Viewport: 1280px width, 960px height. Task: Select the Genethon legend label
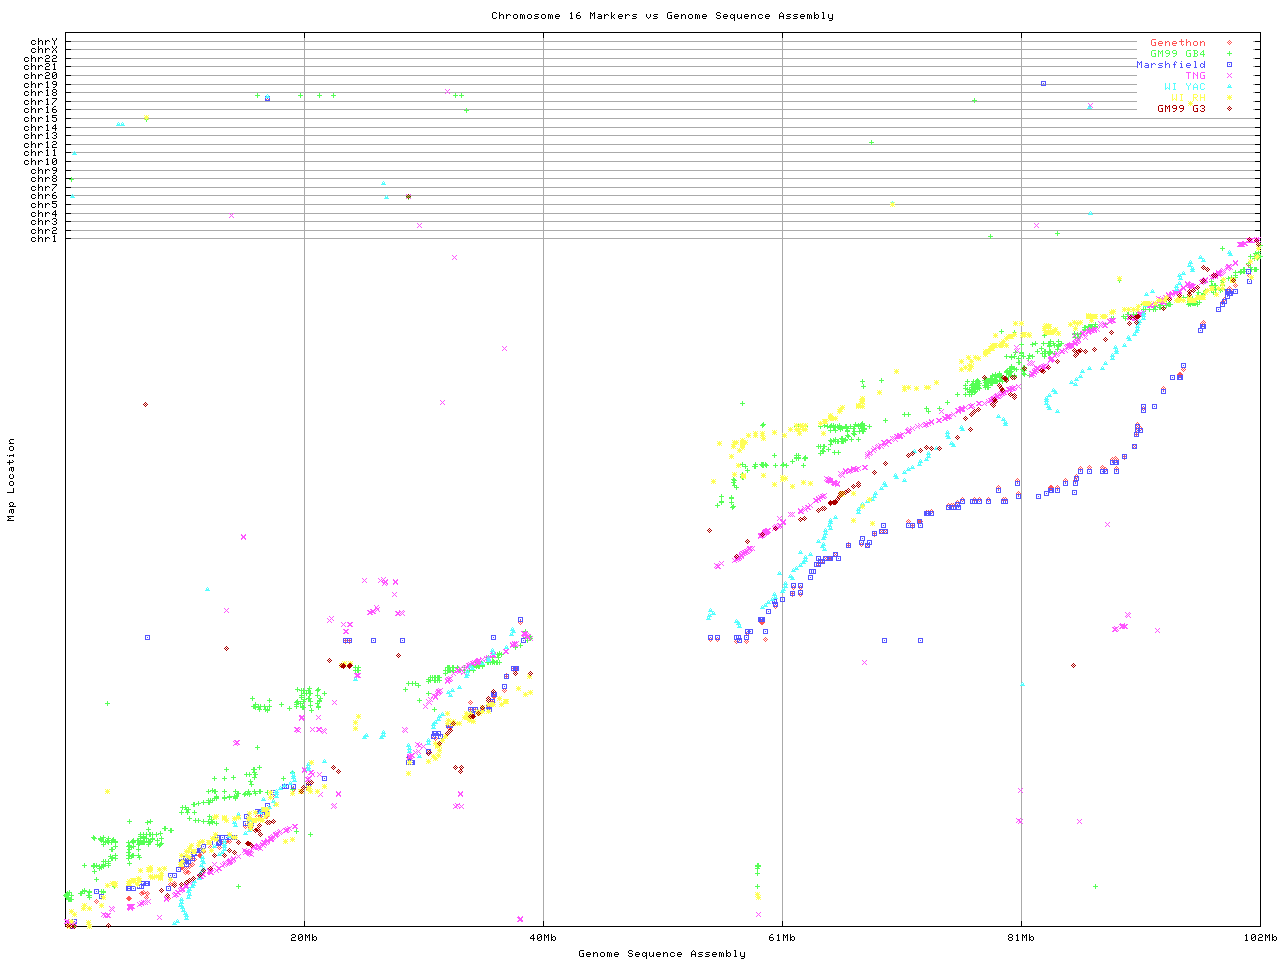coord(1177,43)
